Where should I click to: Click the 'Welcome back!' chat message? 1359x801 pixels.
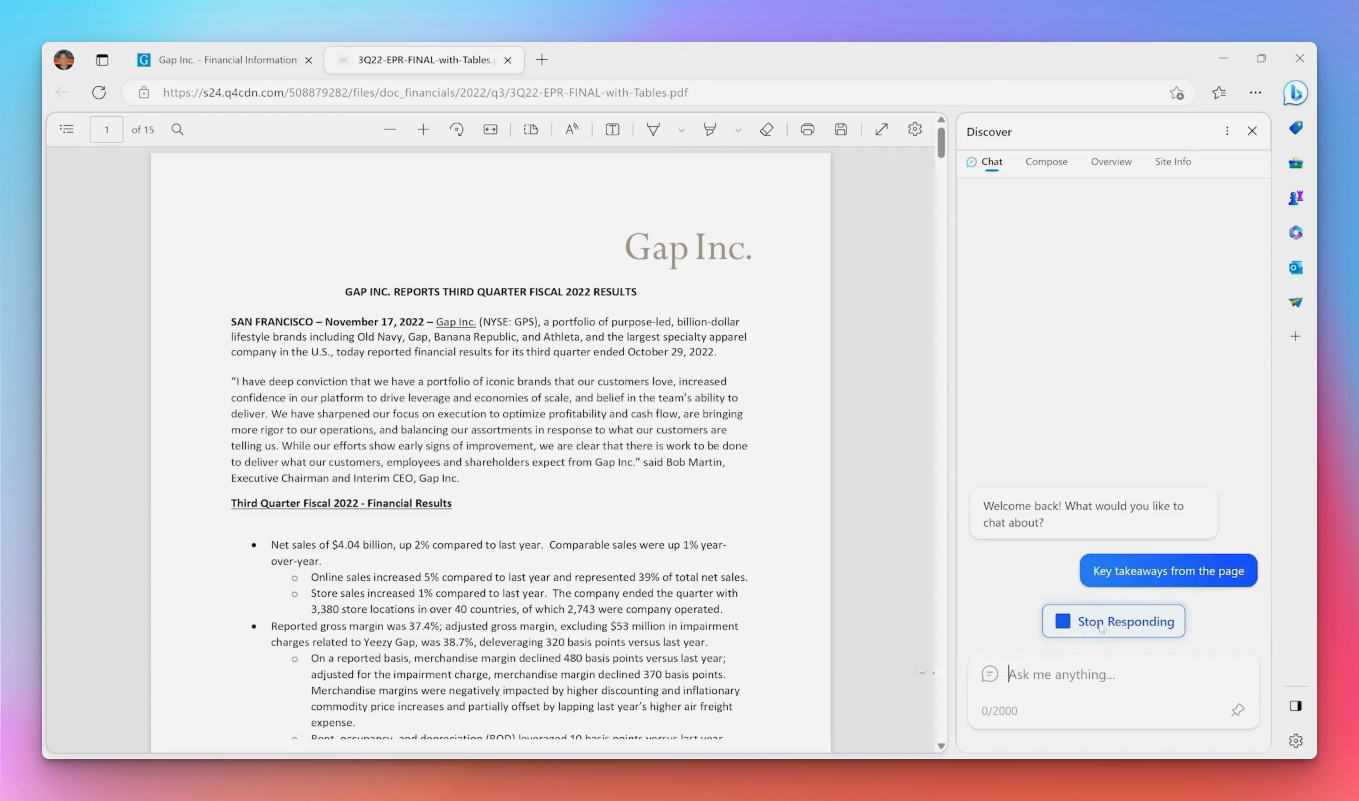tap(1093, 514)
